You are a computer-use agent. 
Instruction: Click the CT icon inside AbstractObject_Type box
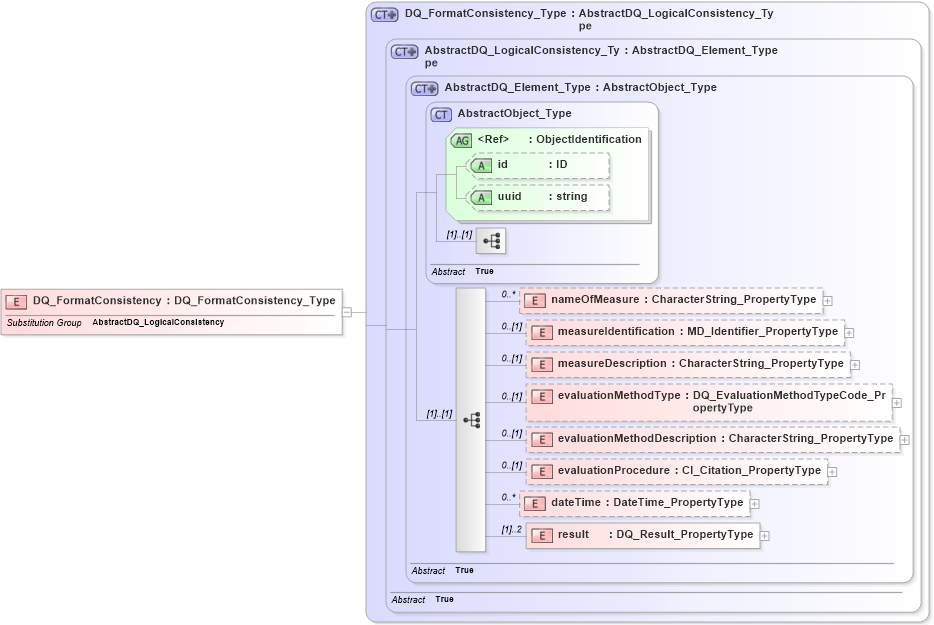point(440,114)
